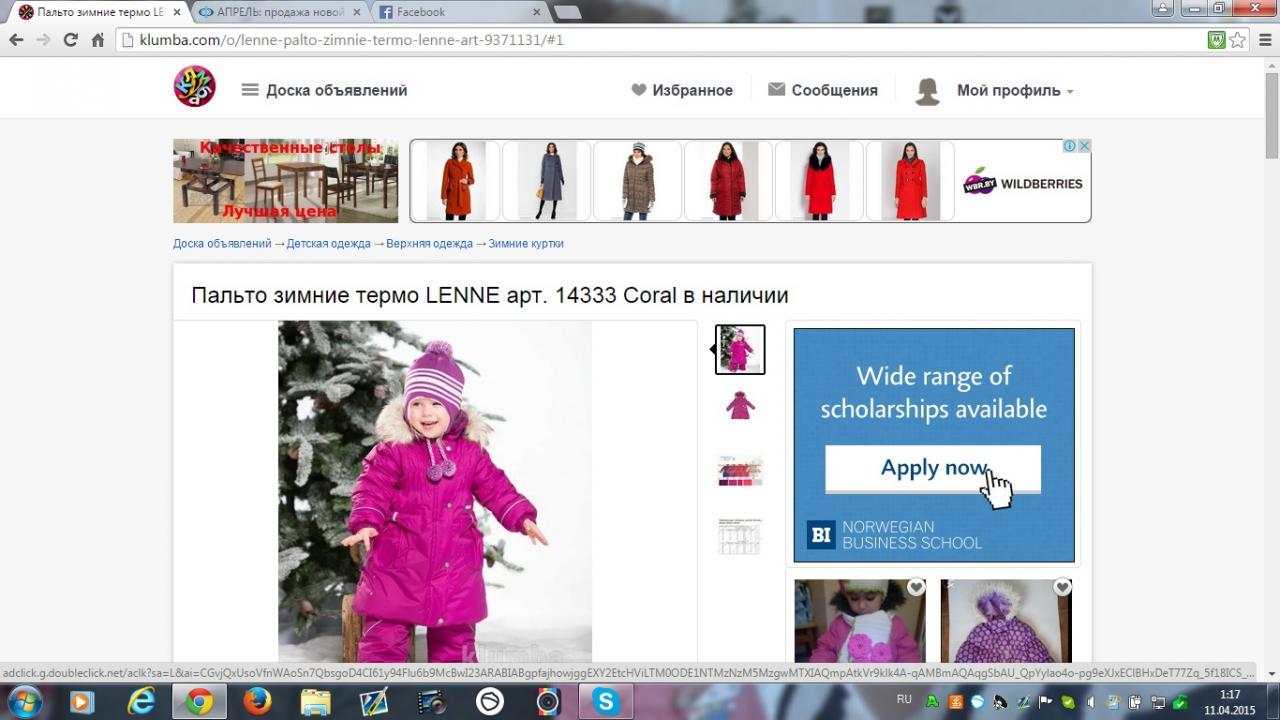Open Сообщения envelope messages
This screenshot has height=720, width=1280.
(x=822, y=90)
